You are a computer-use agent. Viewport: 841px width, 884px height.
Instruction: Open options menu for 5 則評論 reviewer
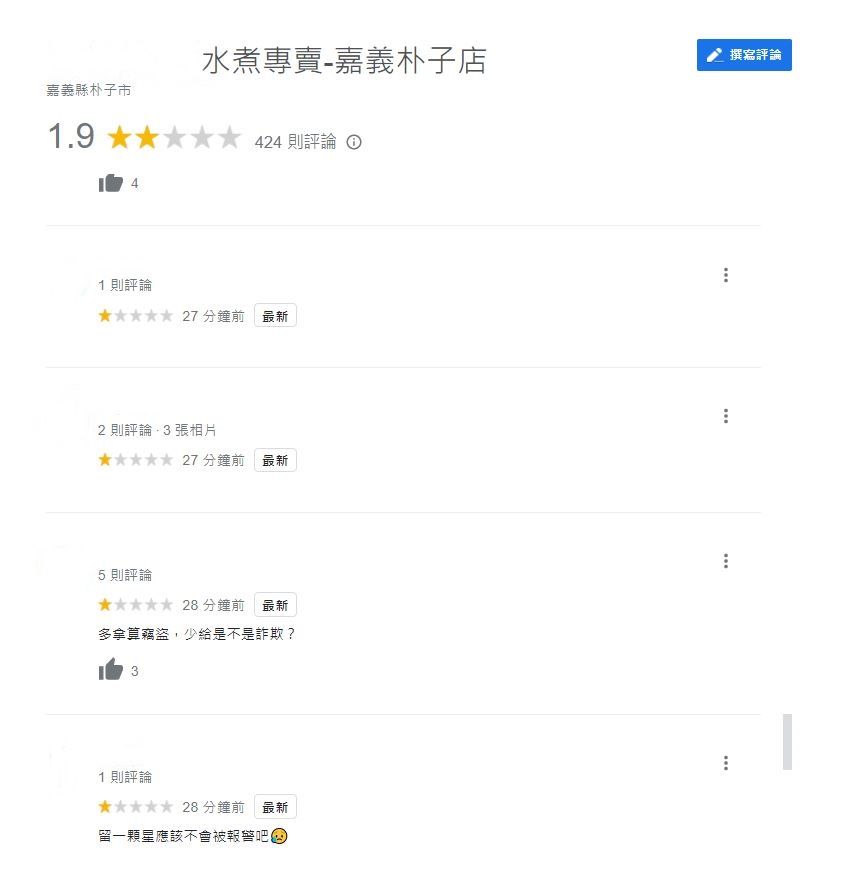pyautogui.click(x=725, y=561)
